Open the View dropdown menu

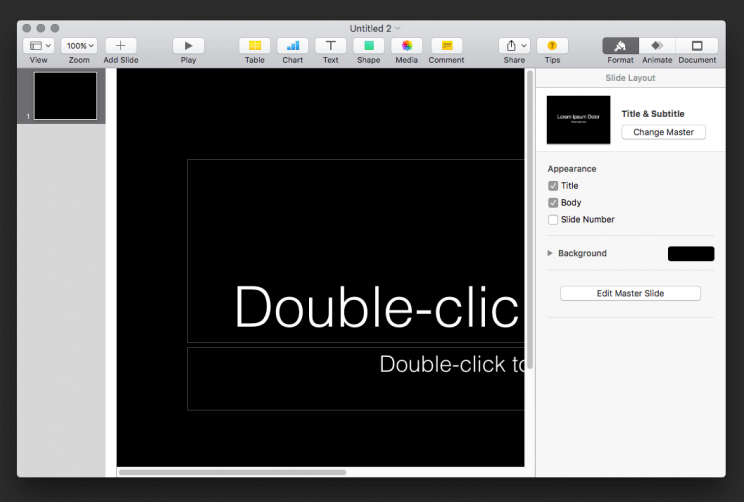pos(39,46)
